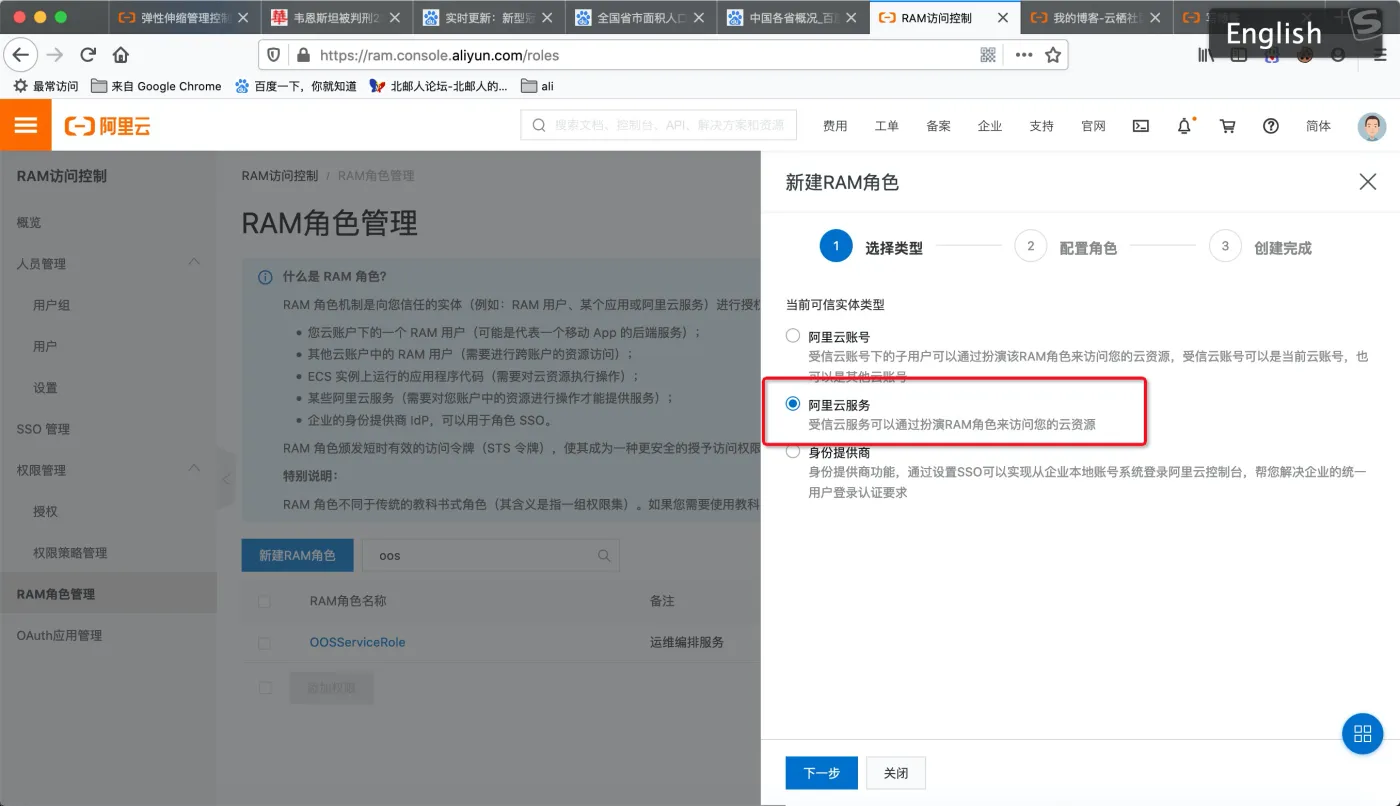Click the shield tracking protection icon
The width and height of the screenshot is (1400, 806).
click(274, 55)
